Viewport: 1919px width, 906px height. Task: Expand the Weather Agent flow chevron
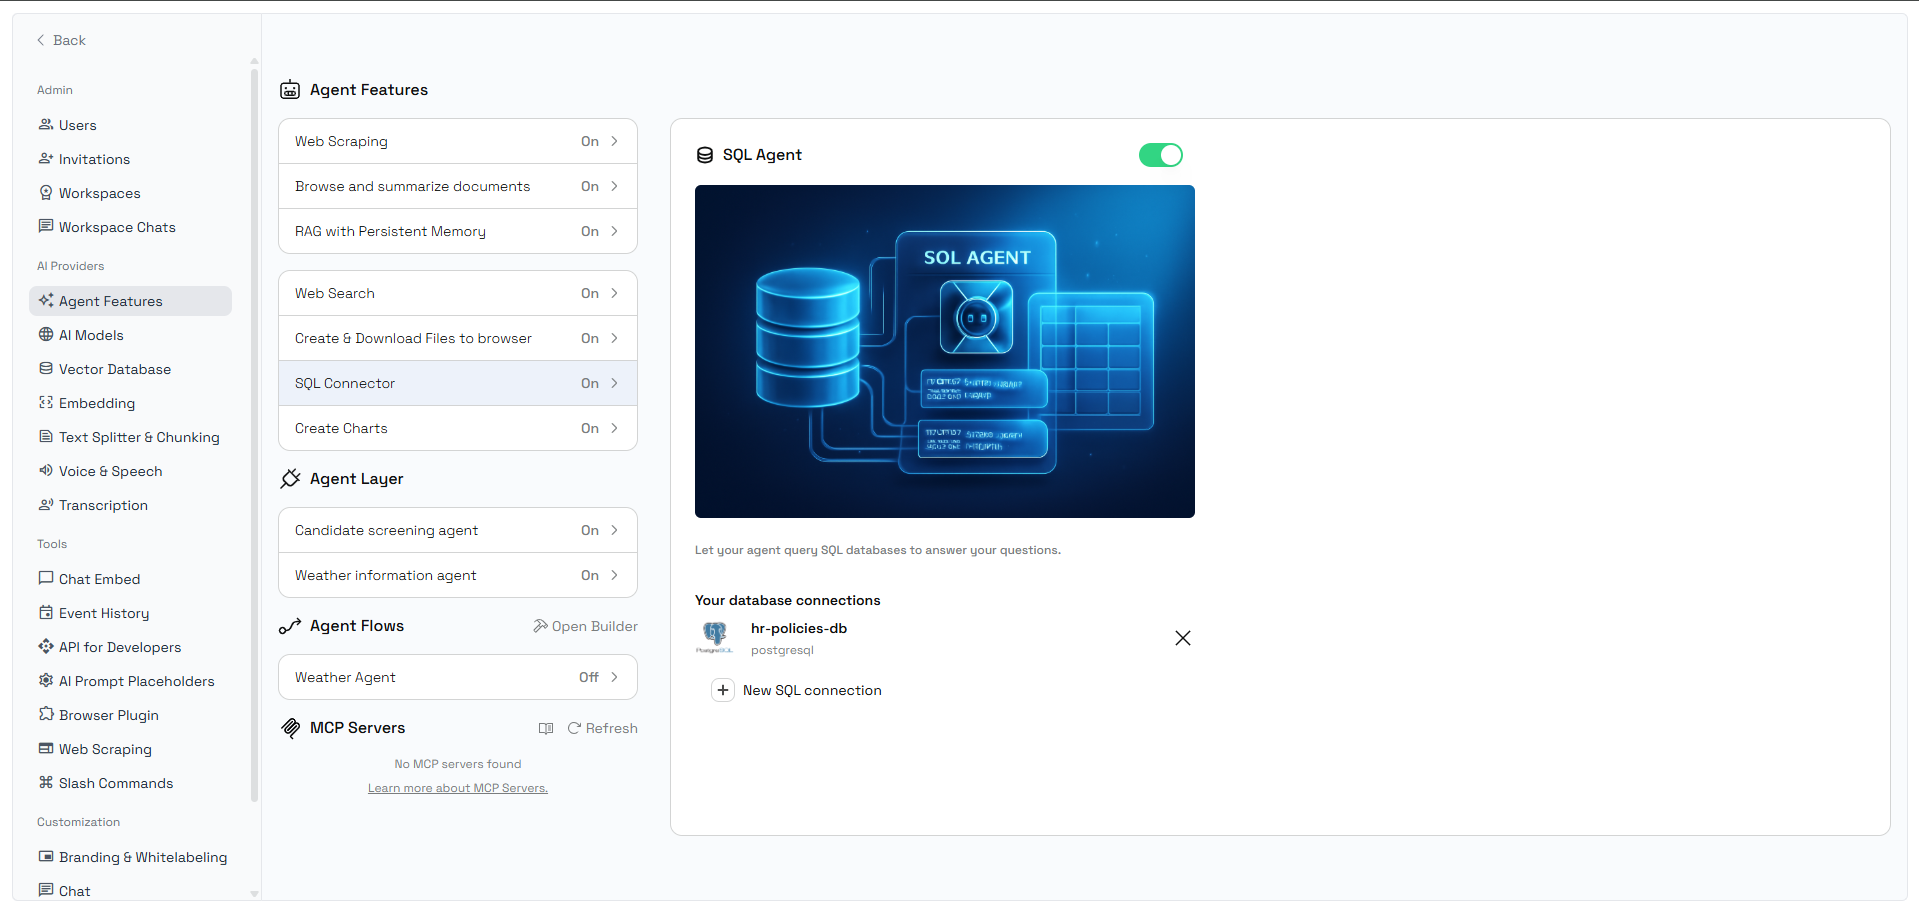coord(614,677)
